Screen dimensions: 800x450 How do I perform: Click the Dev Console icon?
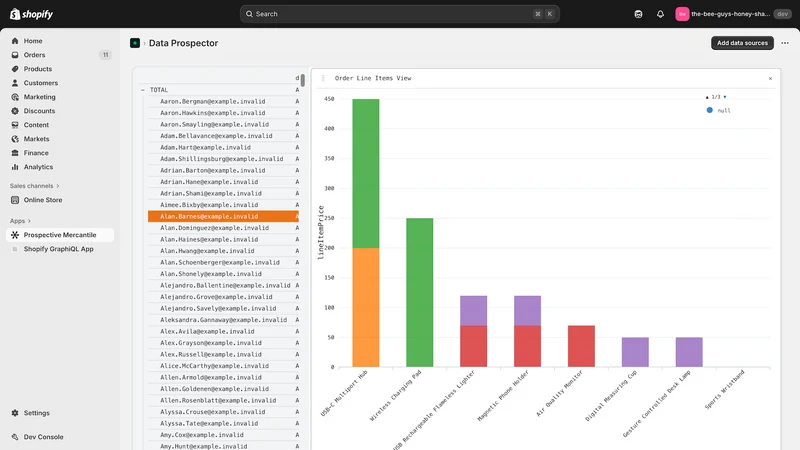click(15, 437)
